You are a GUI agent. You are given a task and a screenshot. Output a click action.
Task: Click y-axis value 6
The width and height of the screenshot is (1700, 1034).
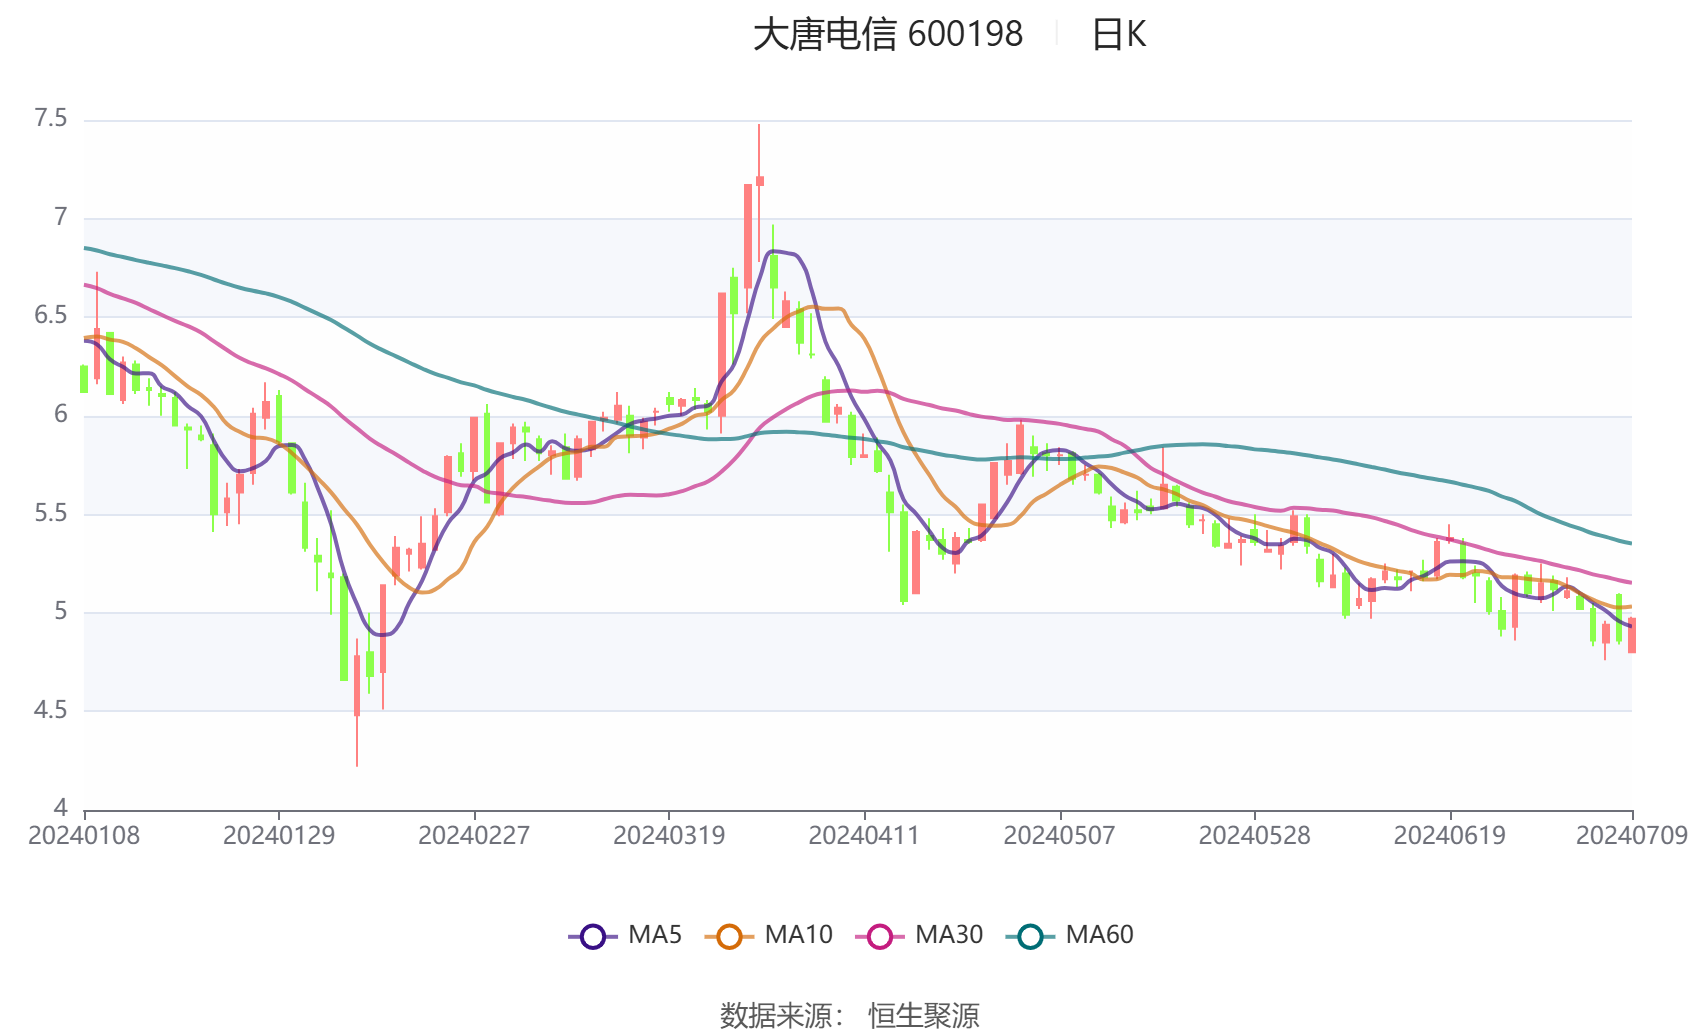(61, 414)
